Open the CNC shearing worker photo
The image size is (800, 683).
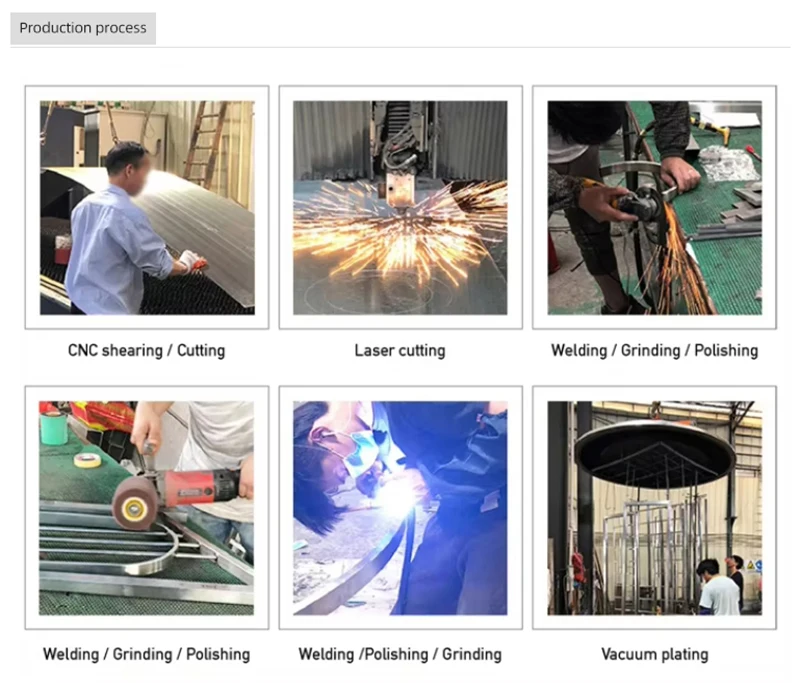point(147,207)
